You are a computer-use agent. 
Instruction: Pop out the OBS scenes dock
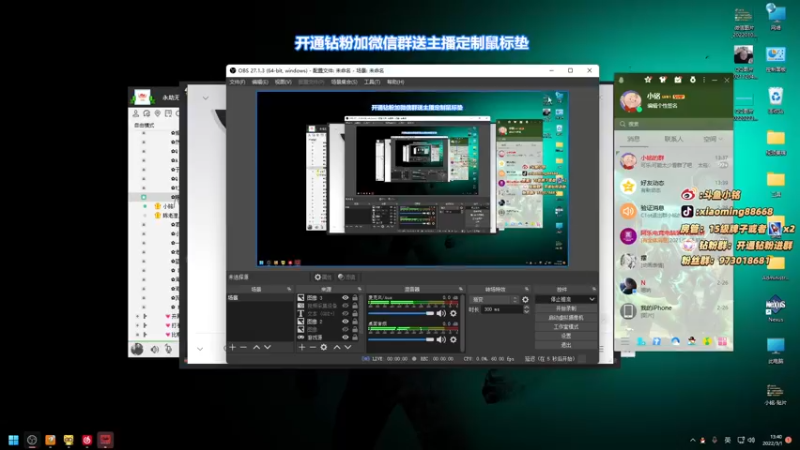click(x=289, y=289)
